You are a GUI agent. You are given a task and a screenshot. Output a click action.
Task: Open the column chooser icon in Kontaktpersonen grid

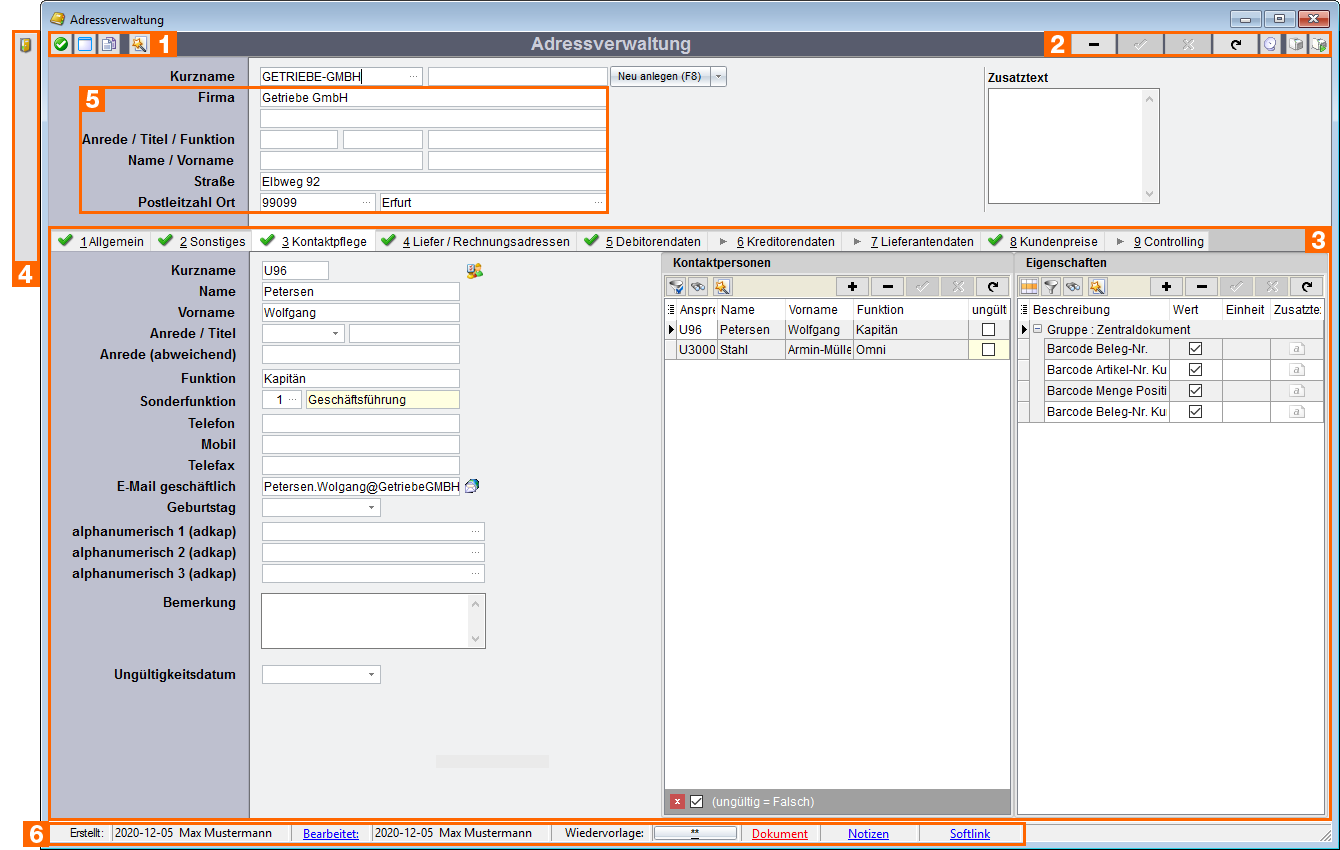click(671, 310)
